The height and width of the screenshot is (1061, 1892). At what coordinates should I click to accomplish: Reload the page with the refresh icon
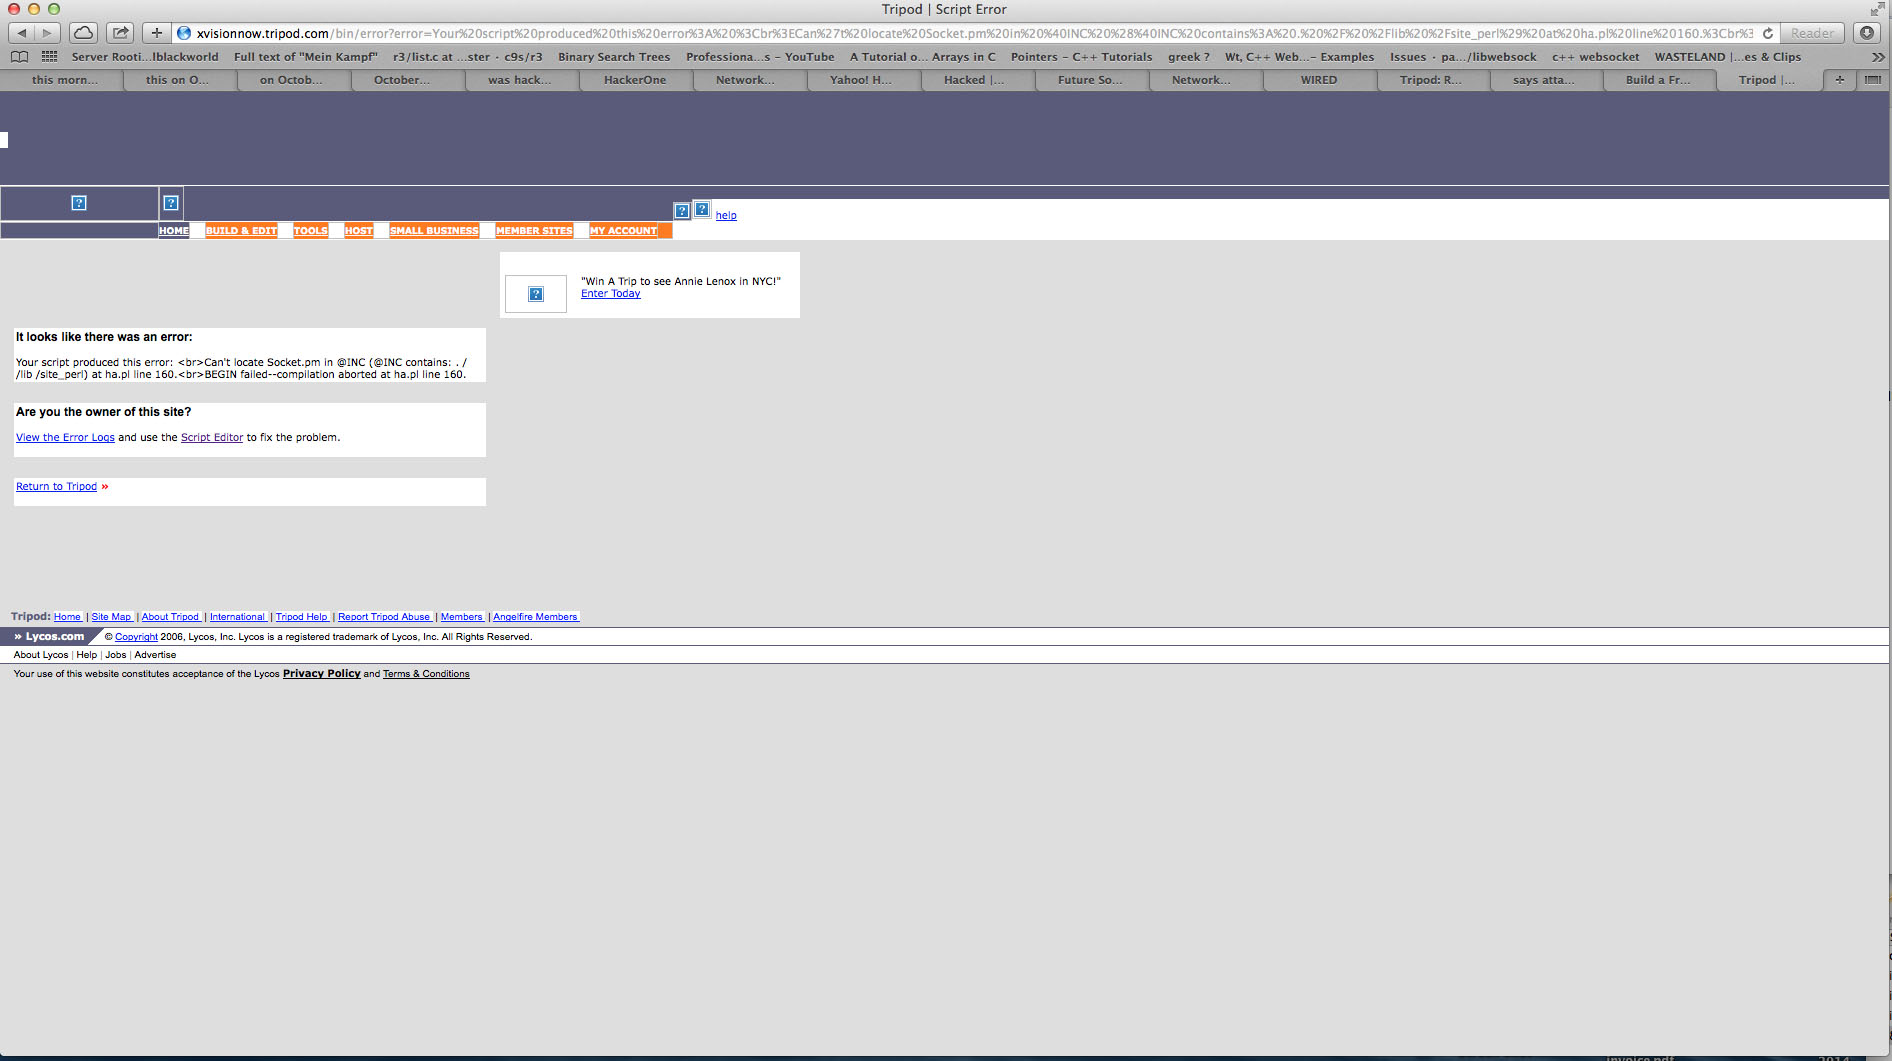click(1767, 33)
